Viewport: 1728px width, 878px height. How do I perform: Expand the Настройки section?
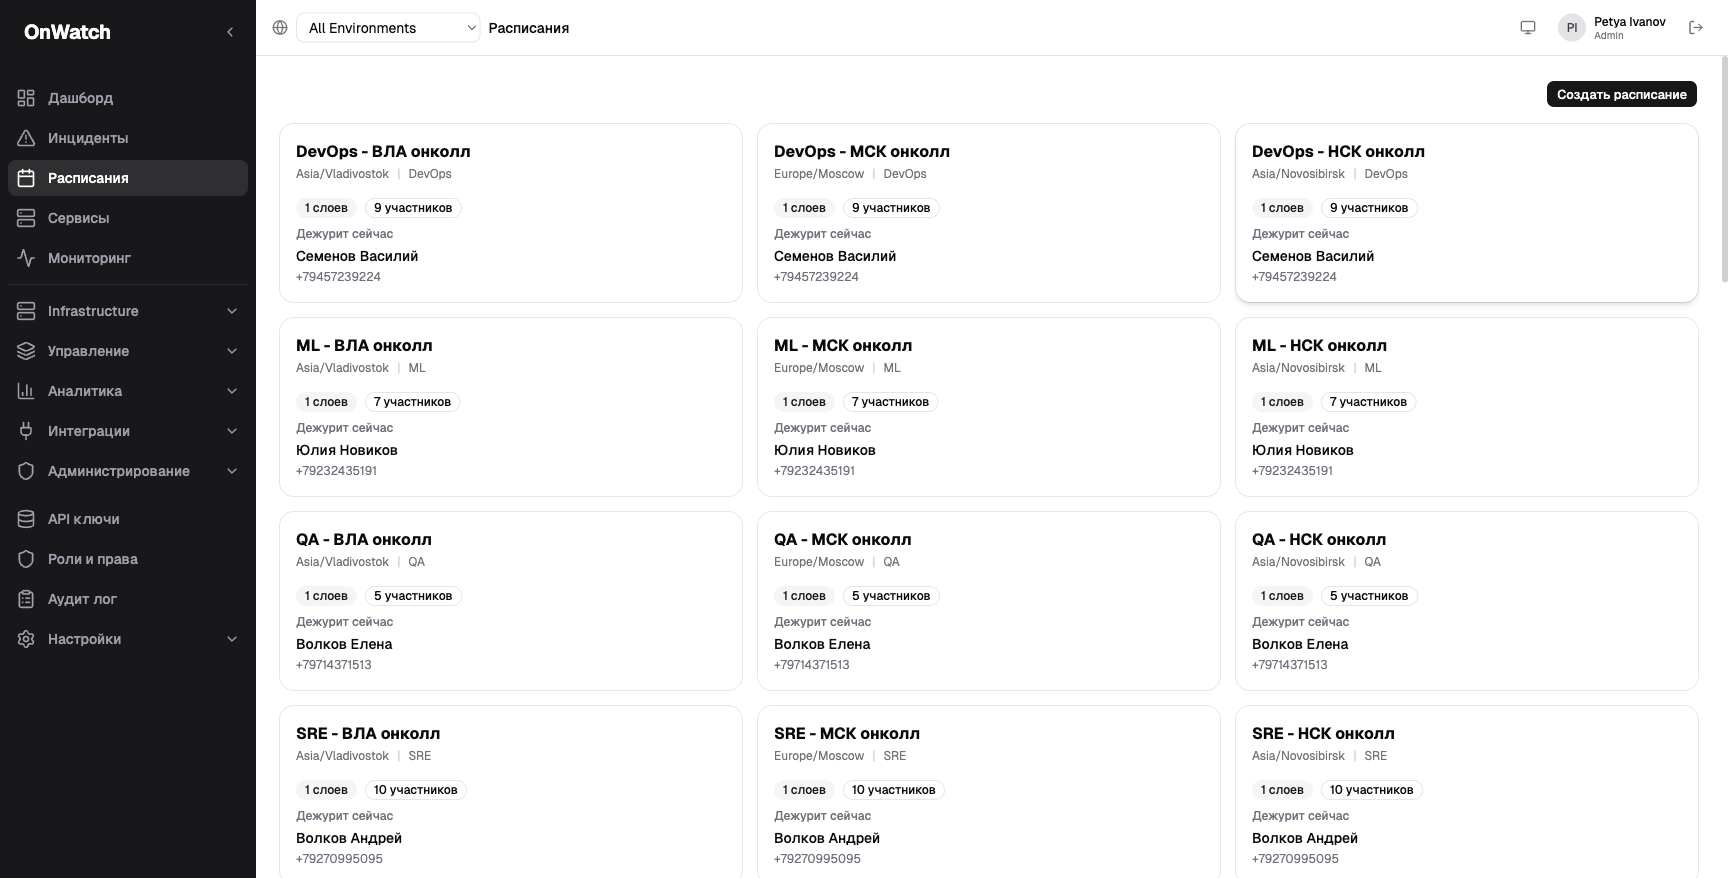pos(128,639)
